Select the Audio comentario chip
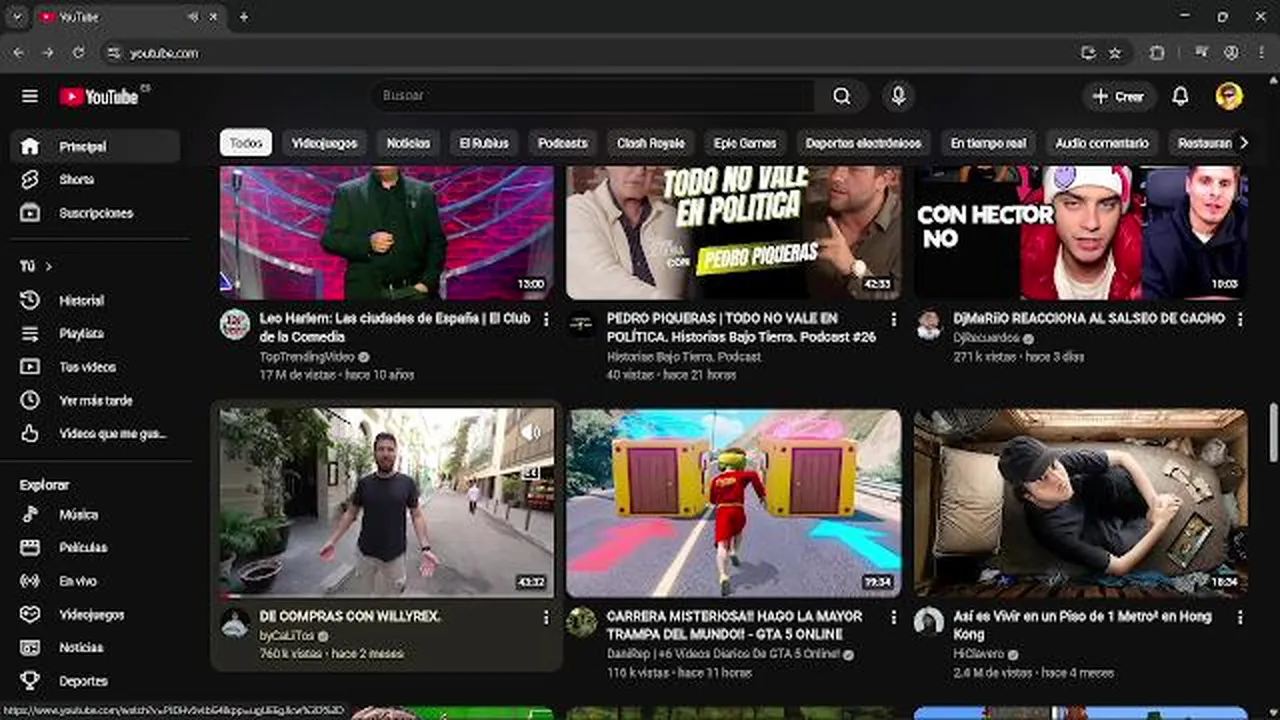Viewport: 1280px width, 720px height. point(1102,143)
